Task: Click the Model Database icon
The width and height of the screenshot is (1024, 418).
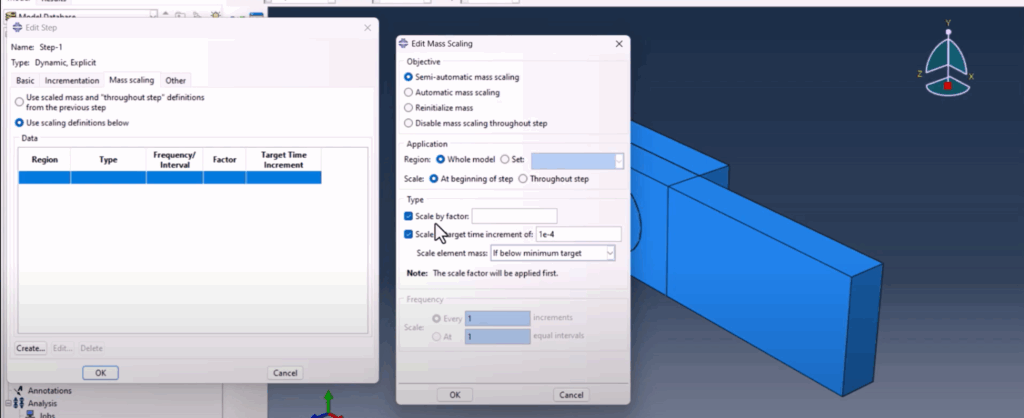Action: point(10,15)
